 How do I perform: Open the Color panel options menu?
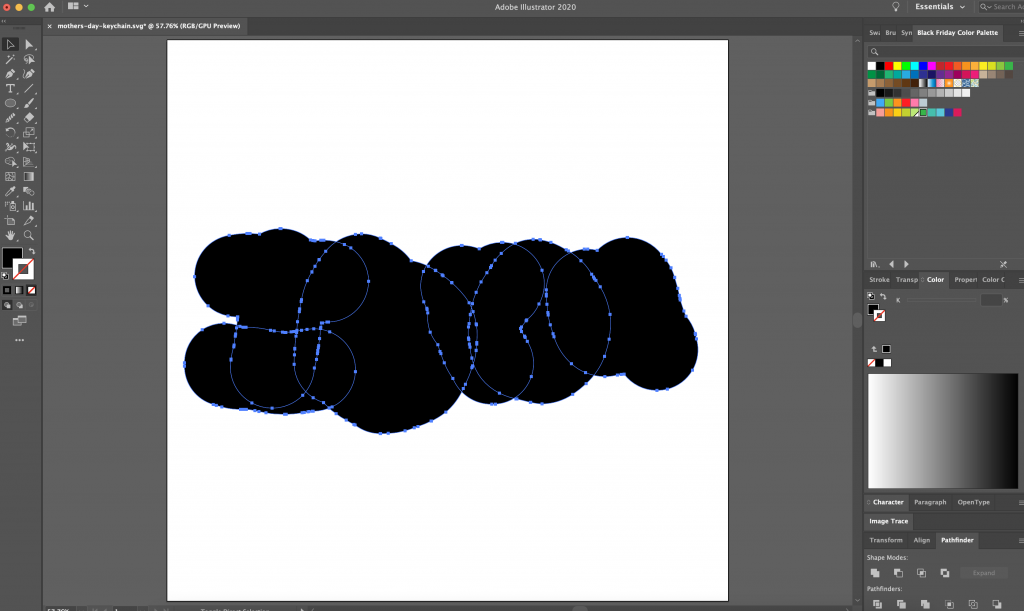(1020, 280)
